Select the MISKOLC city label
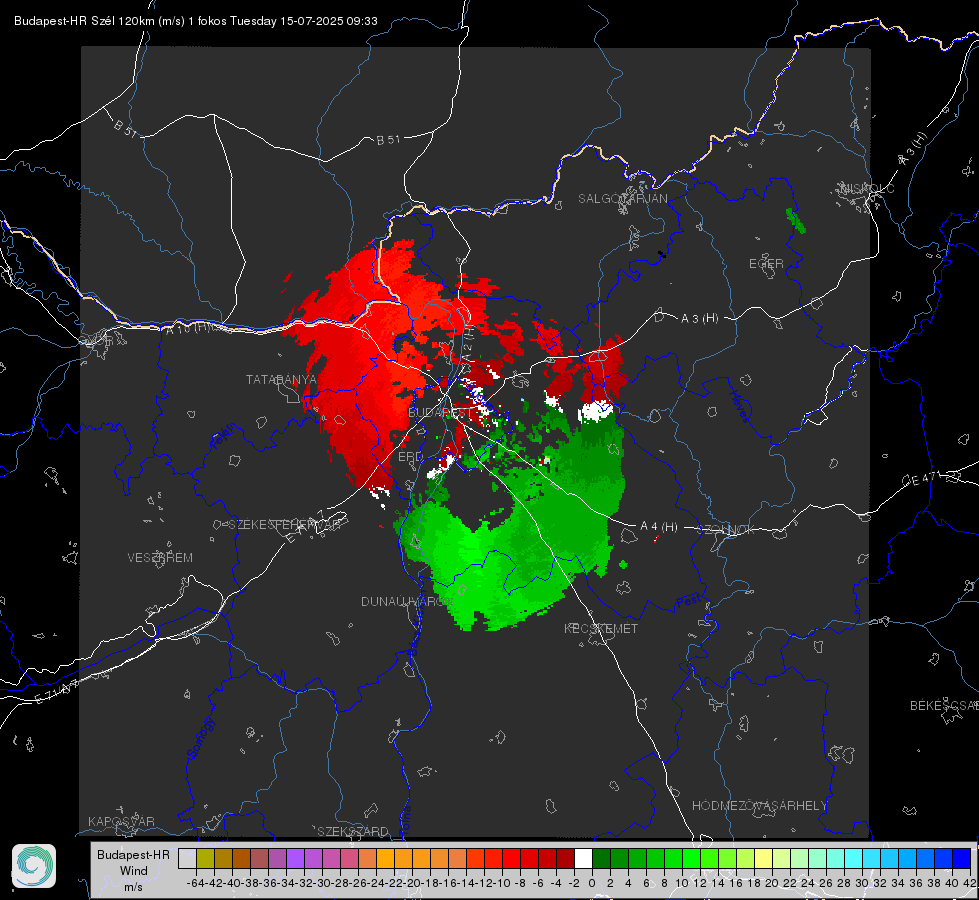 tap(868, 188)
